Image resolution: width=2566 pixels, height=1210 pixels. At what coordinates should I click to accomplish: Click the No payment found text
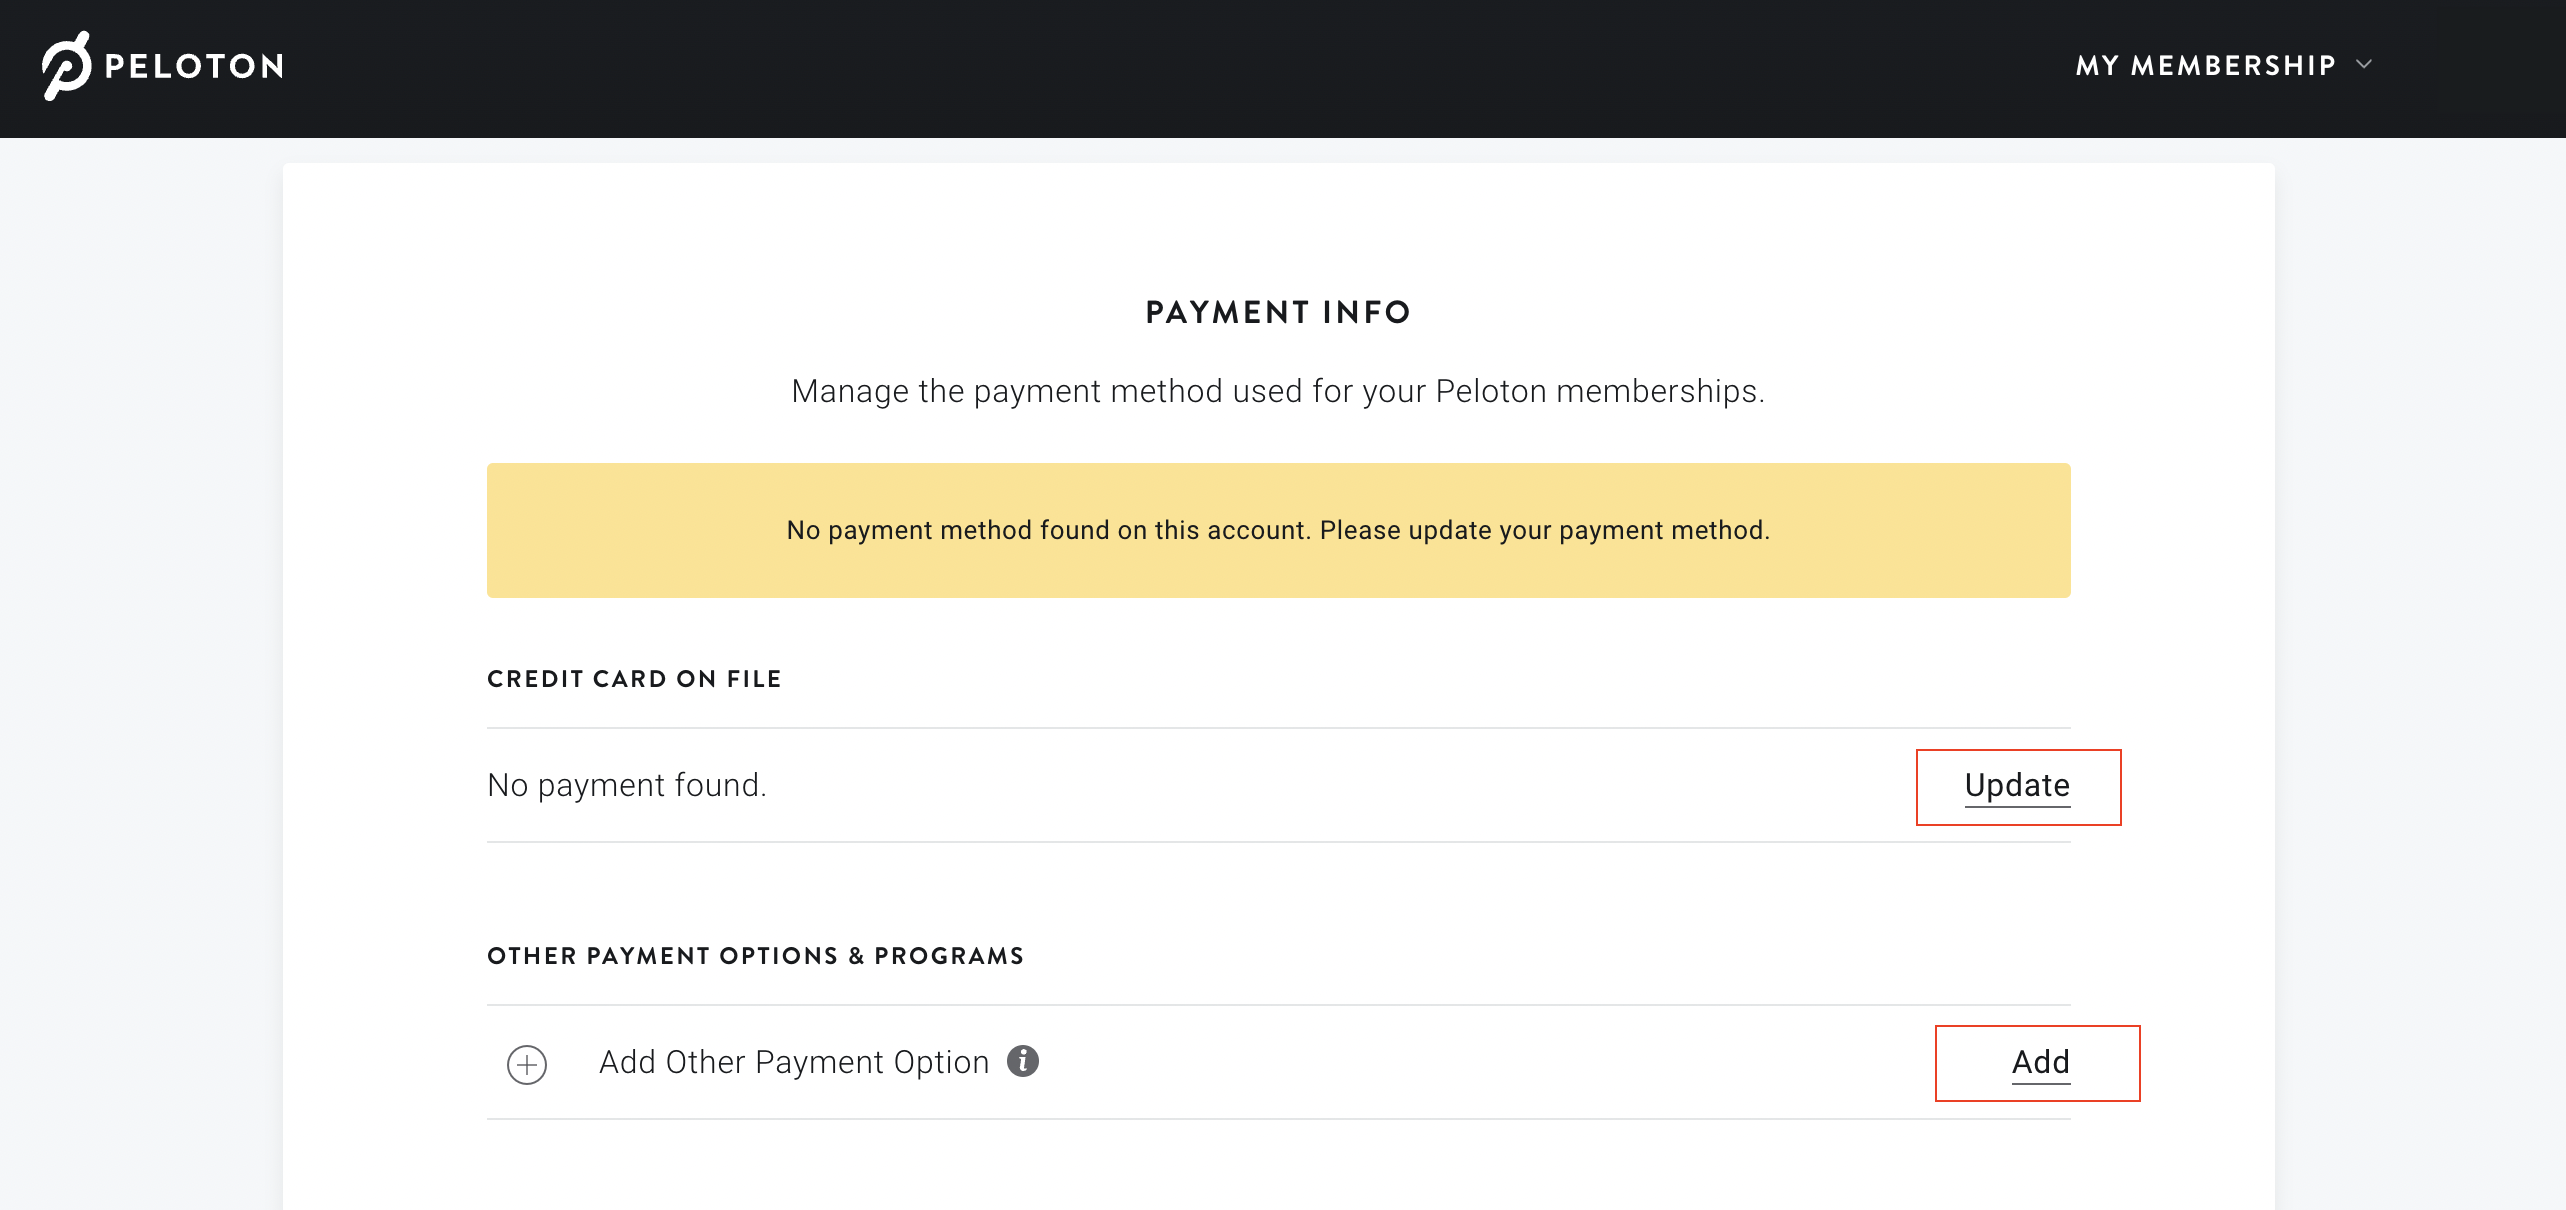pyautogui.click(x=627, y=785)
